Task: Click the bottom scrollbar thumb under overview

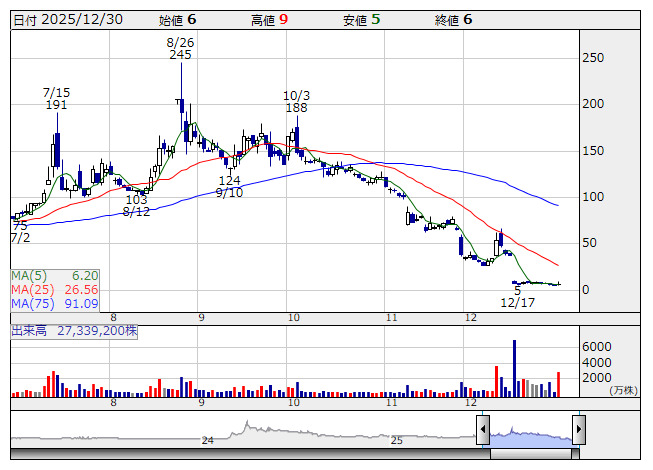Action: point(530,452)
